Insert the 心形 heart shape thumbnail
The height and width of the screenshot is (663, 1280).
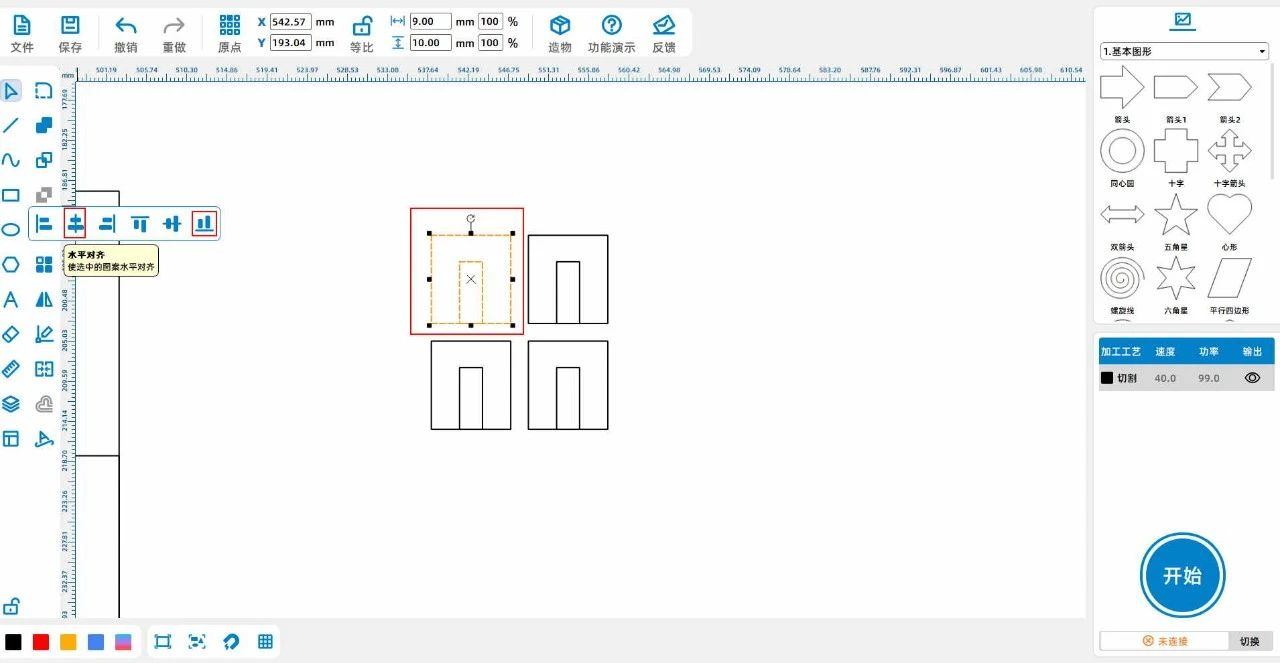[x=1229, y=215]
